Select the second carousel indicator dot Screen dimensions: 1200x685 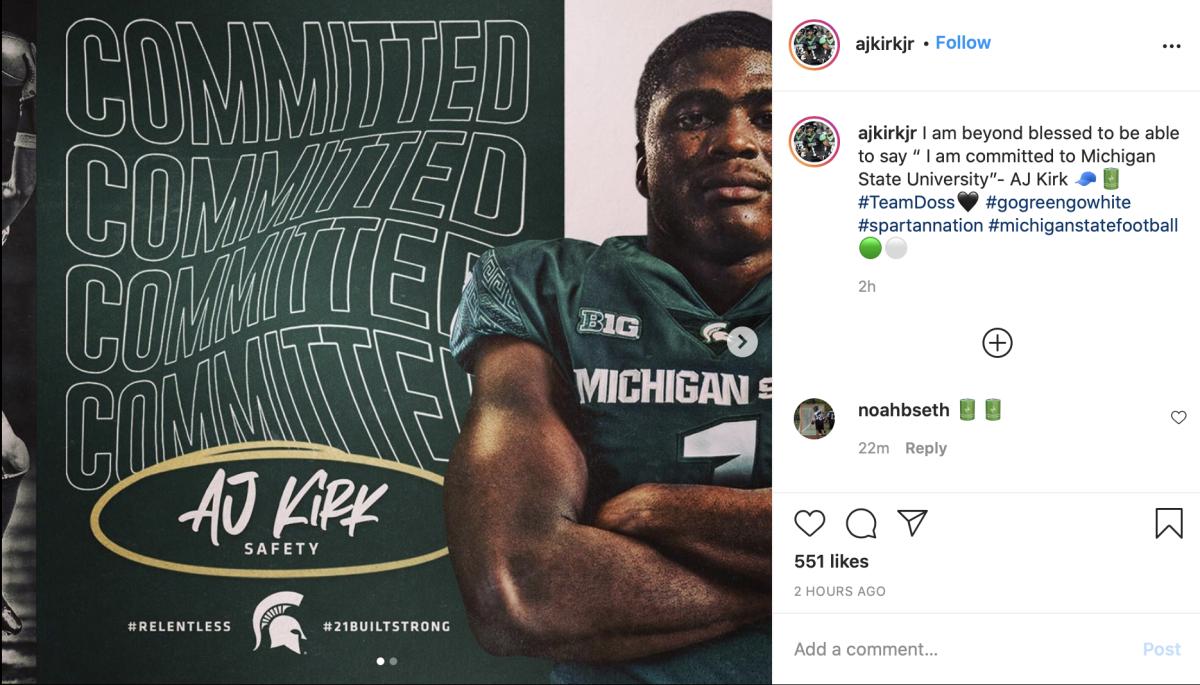(x=393, y=661)
